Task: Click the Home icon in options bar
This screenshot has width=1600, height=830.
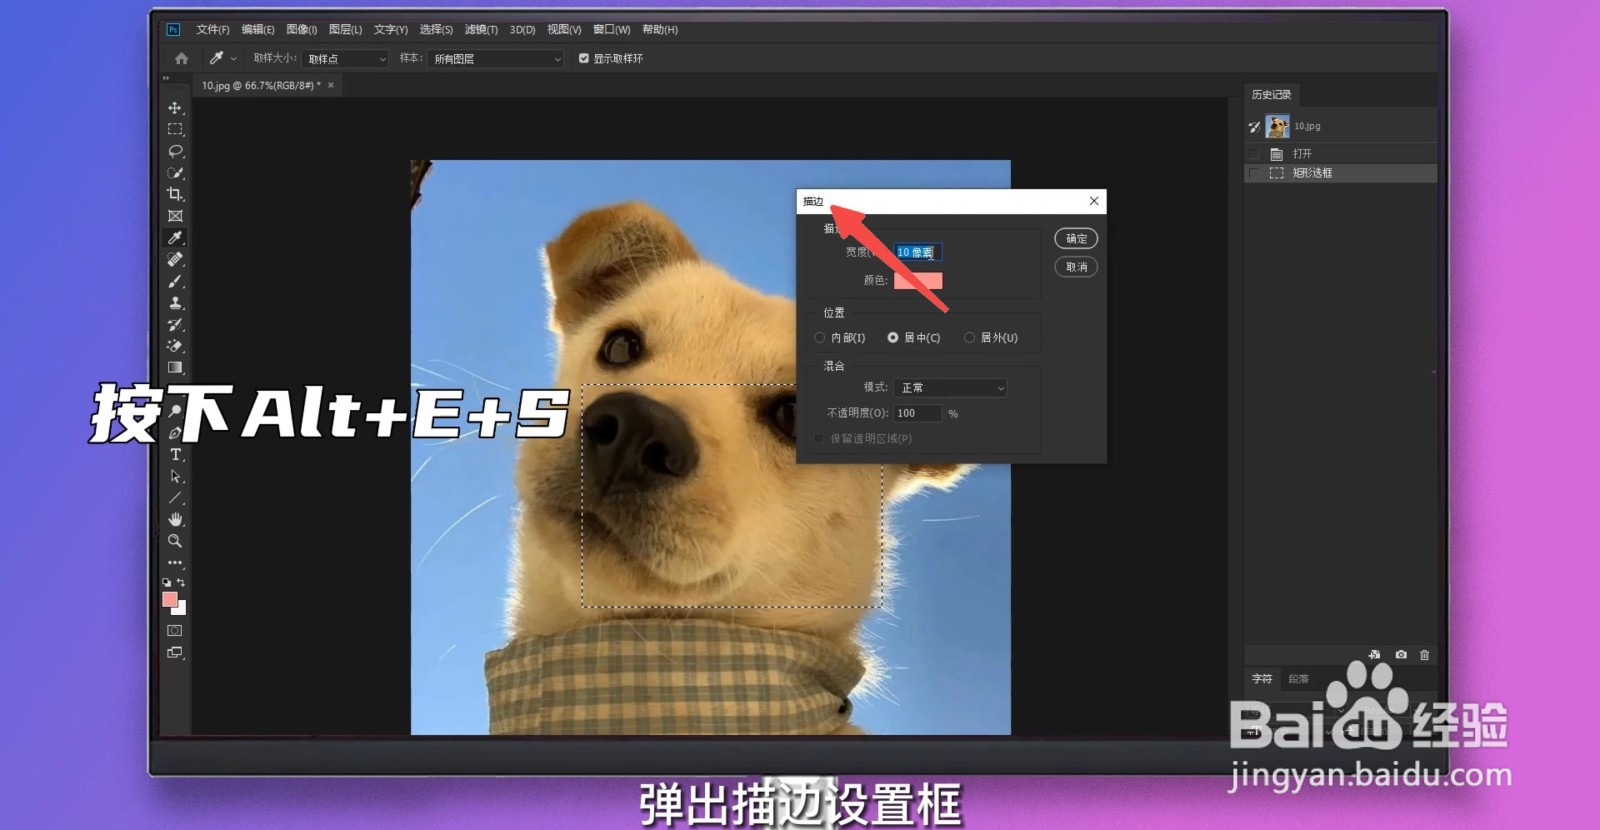Action: [181, 59]
